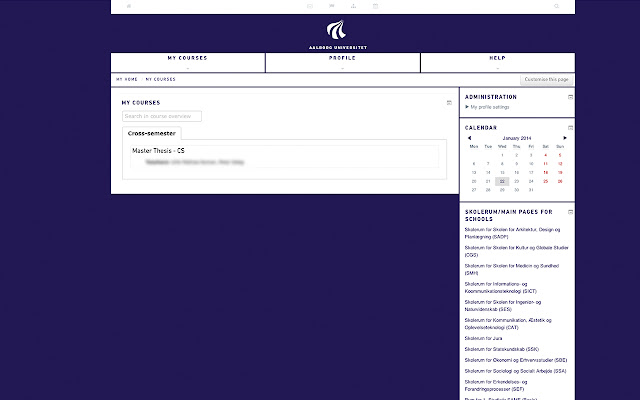
Task: Click the Search in course overview field
Action: coord(162,116)
